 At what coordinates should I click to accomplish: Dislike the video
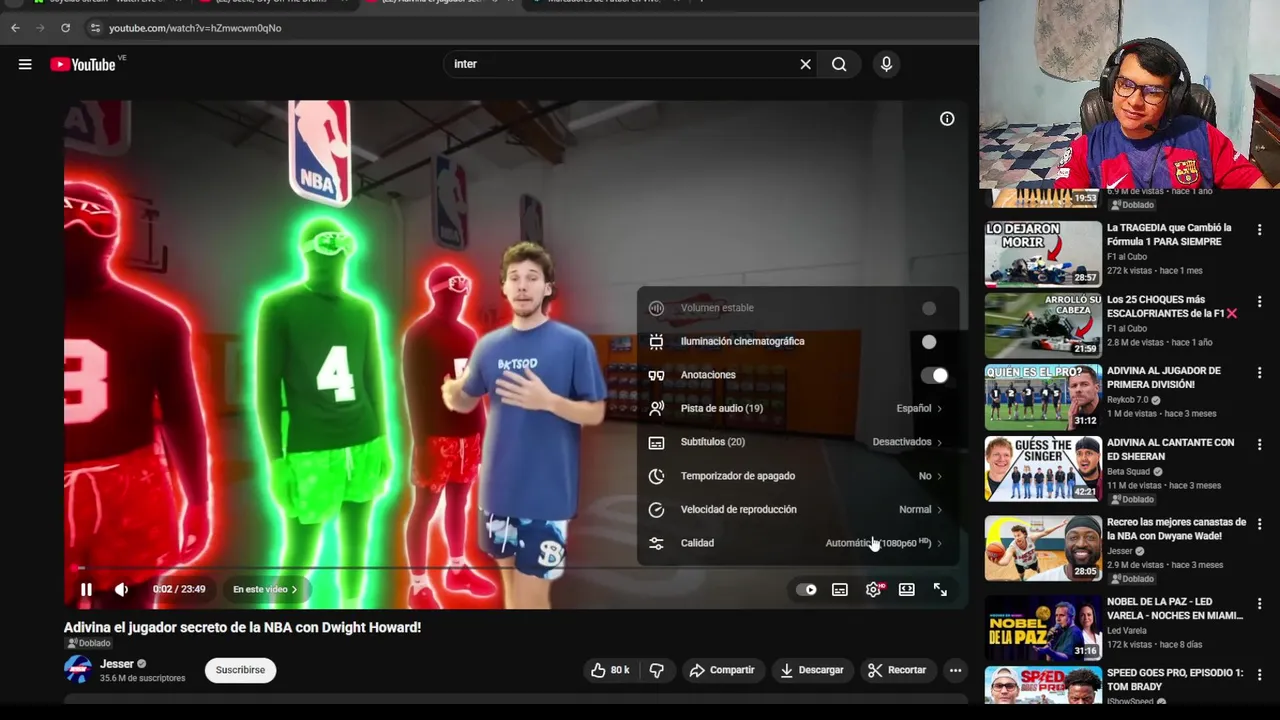pyautogui.click(x=657, y=670)
